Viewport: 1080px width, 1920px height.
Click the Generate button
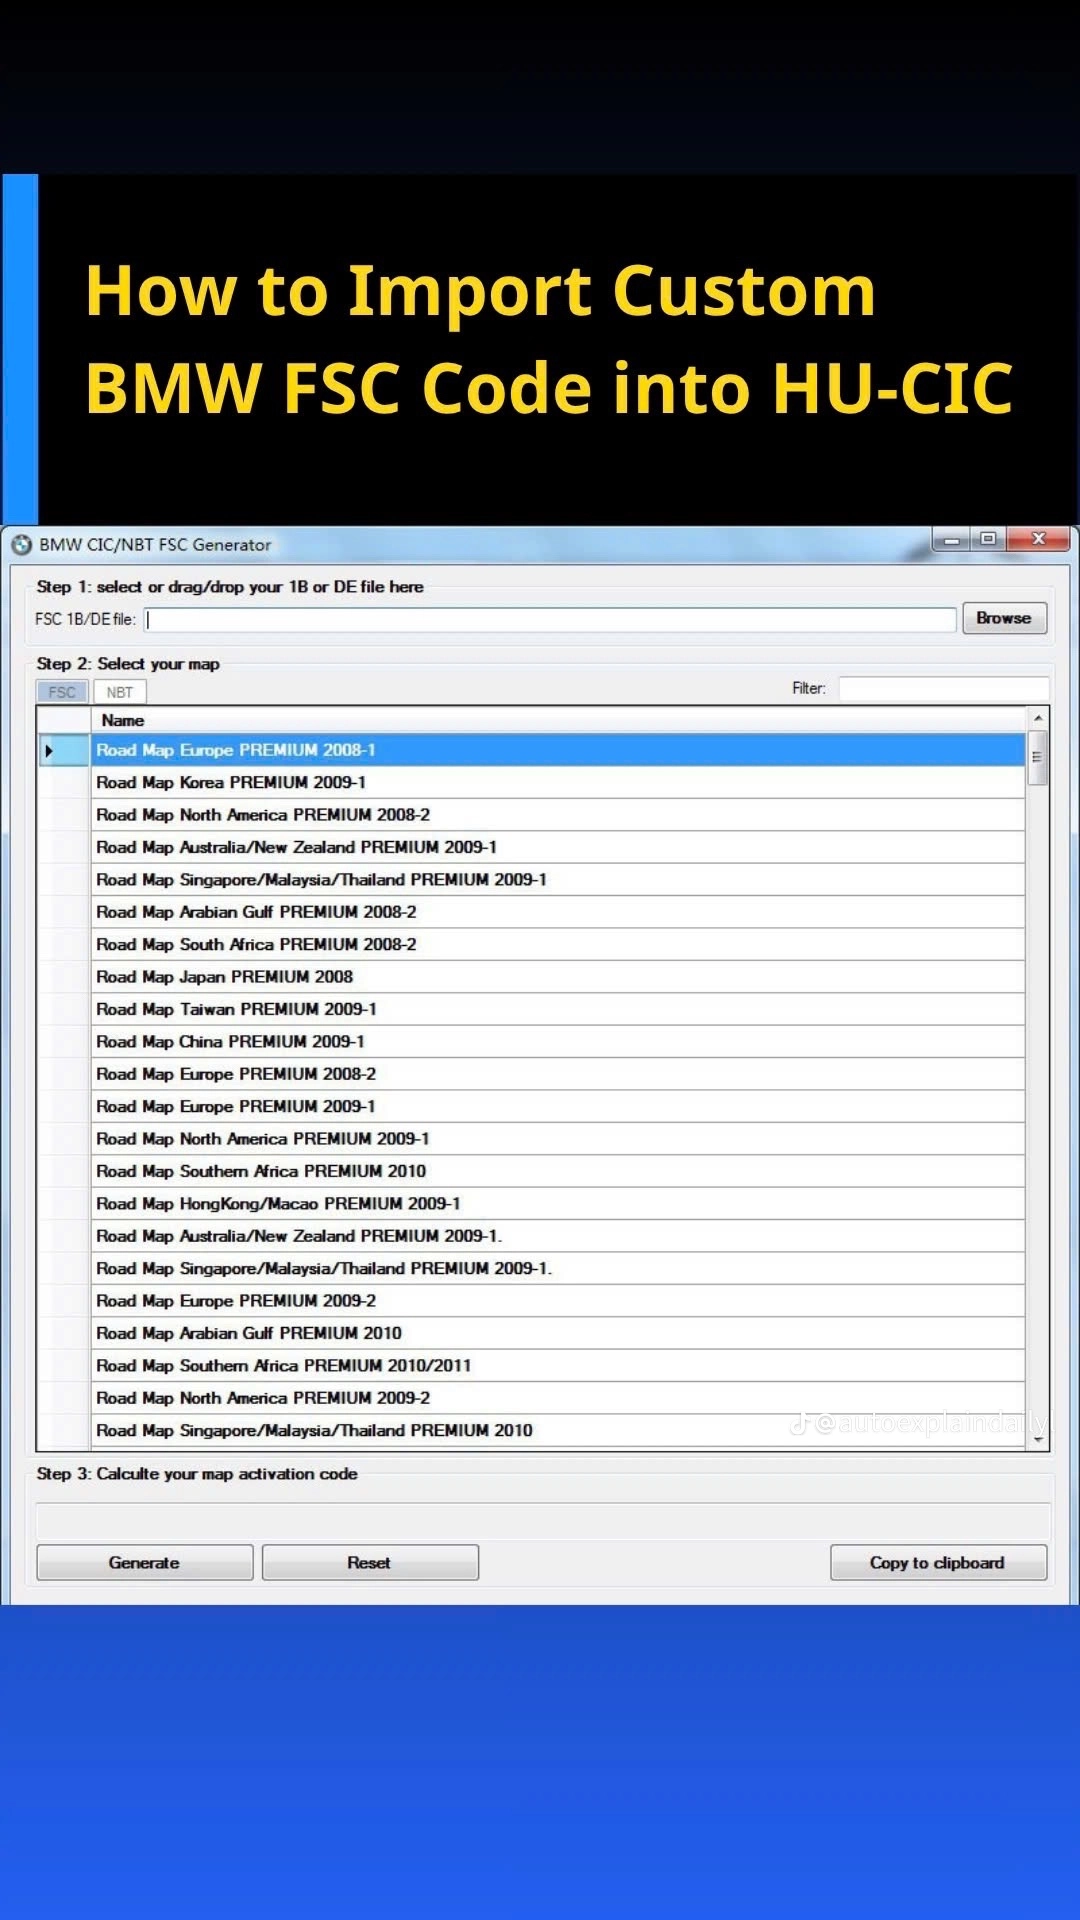click(145, 1563)
